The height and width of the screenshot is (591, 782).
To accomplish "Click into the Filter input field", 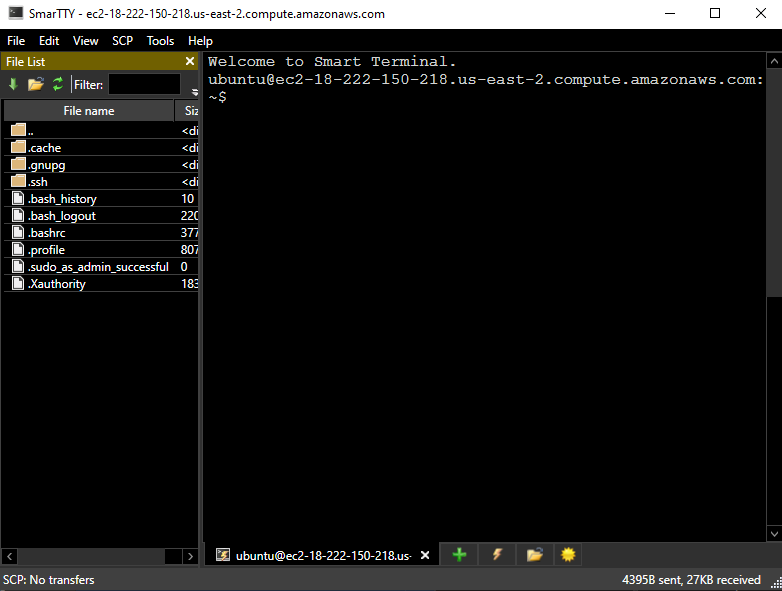I will (x=144, y=84).
